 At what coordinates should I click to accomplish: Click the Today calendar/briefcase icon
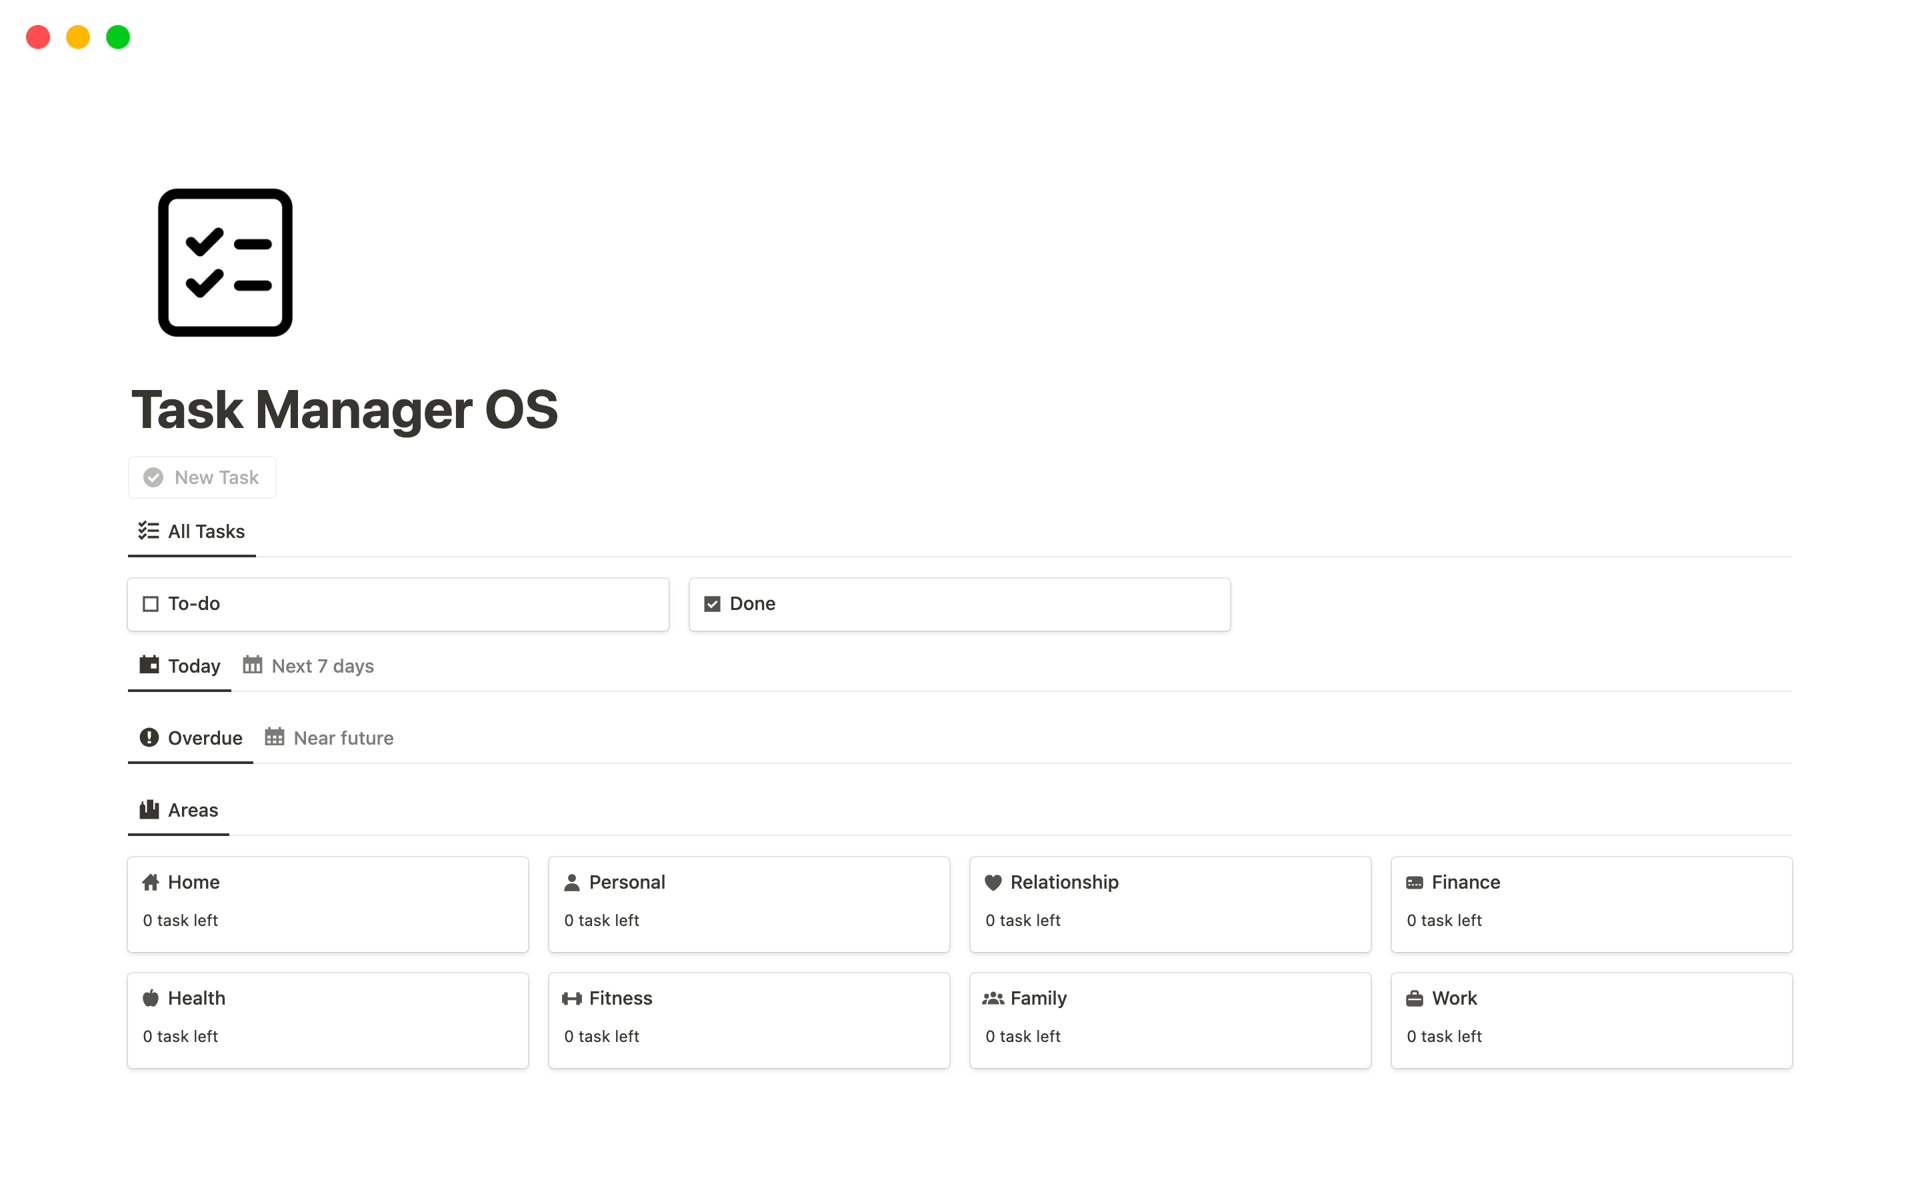pyautogui.click(x=148, y=665)
